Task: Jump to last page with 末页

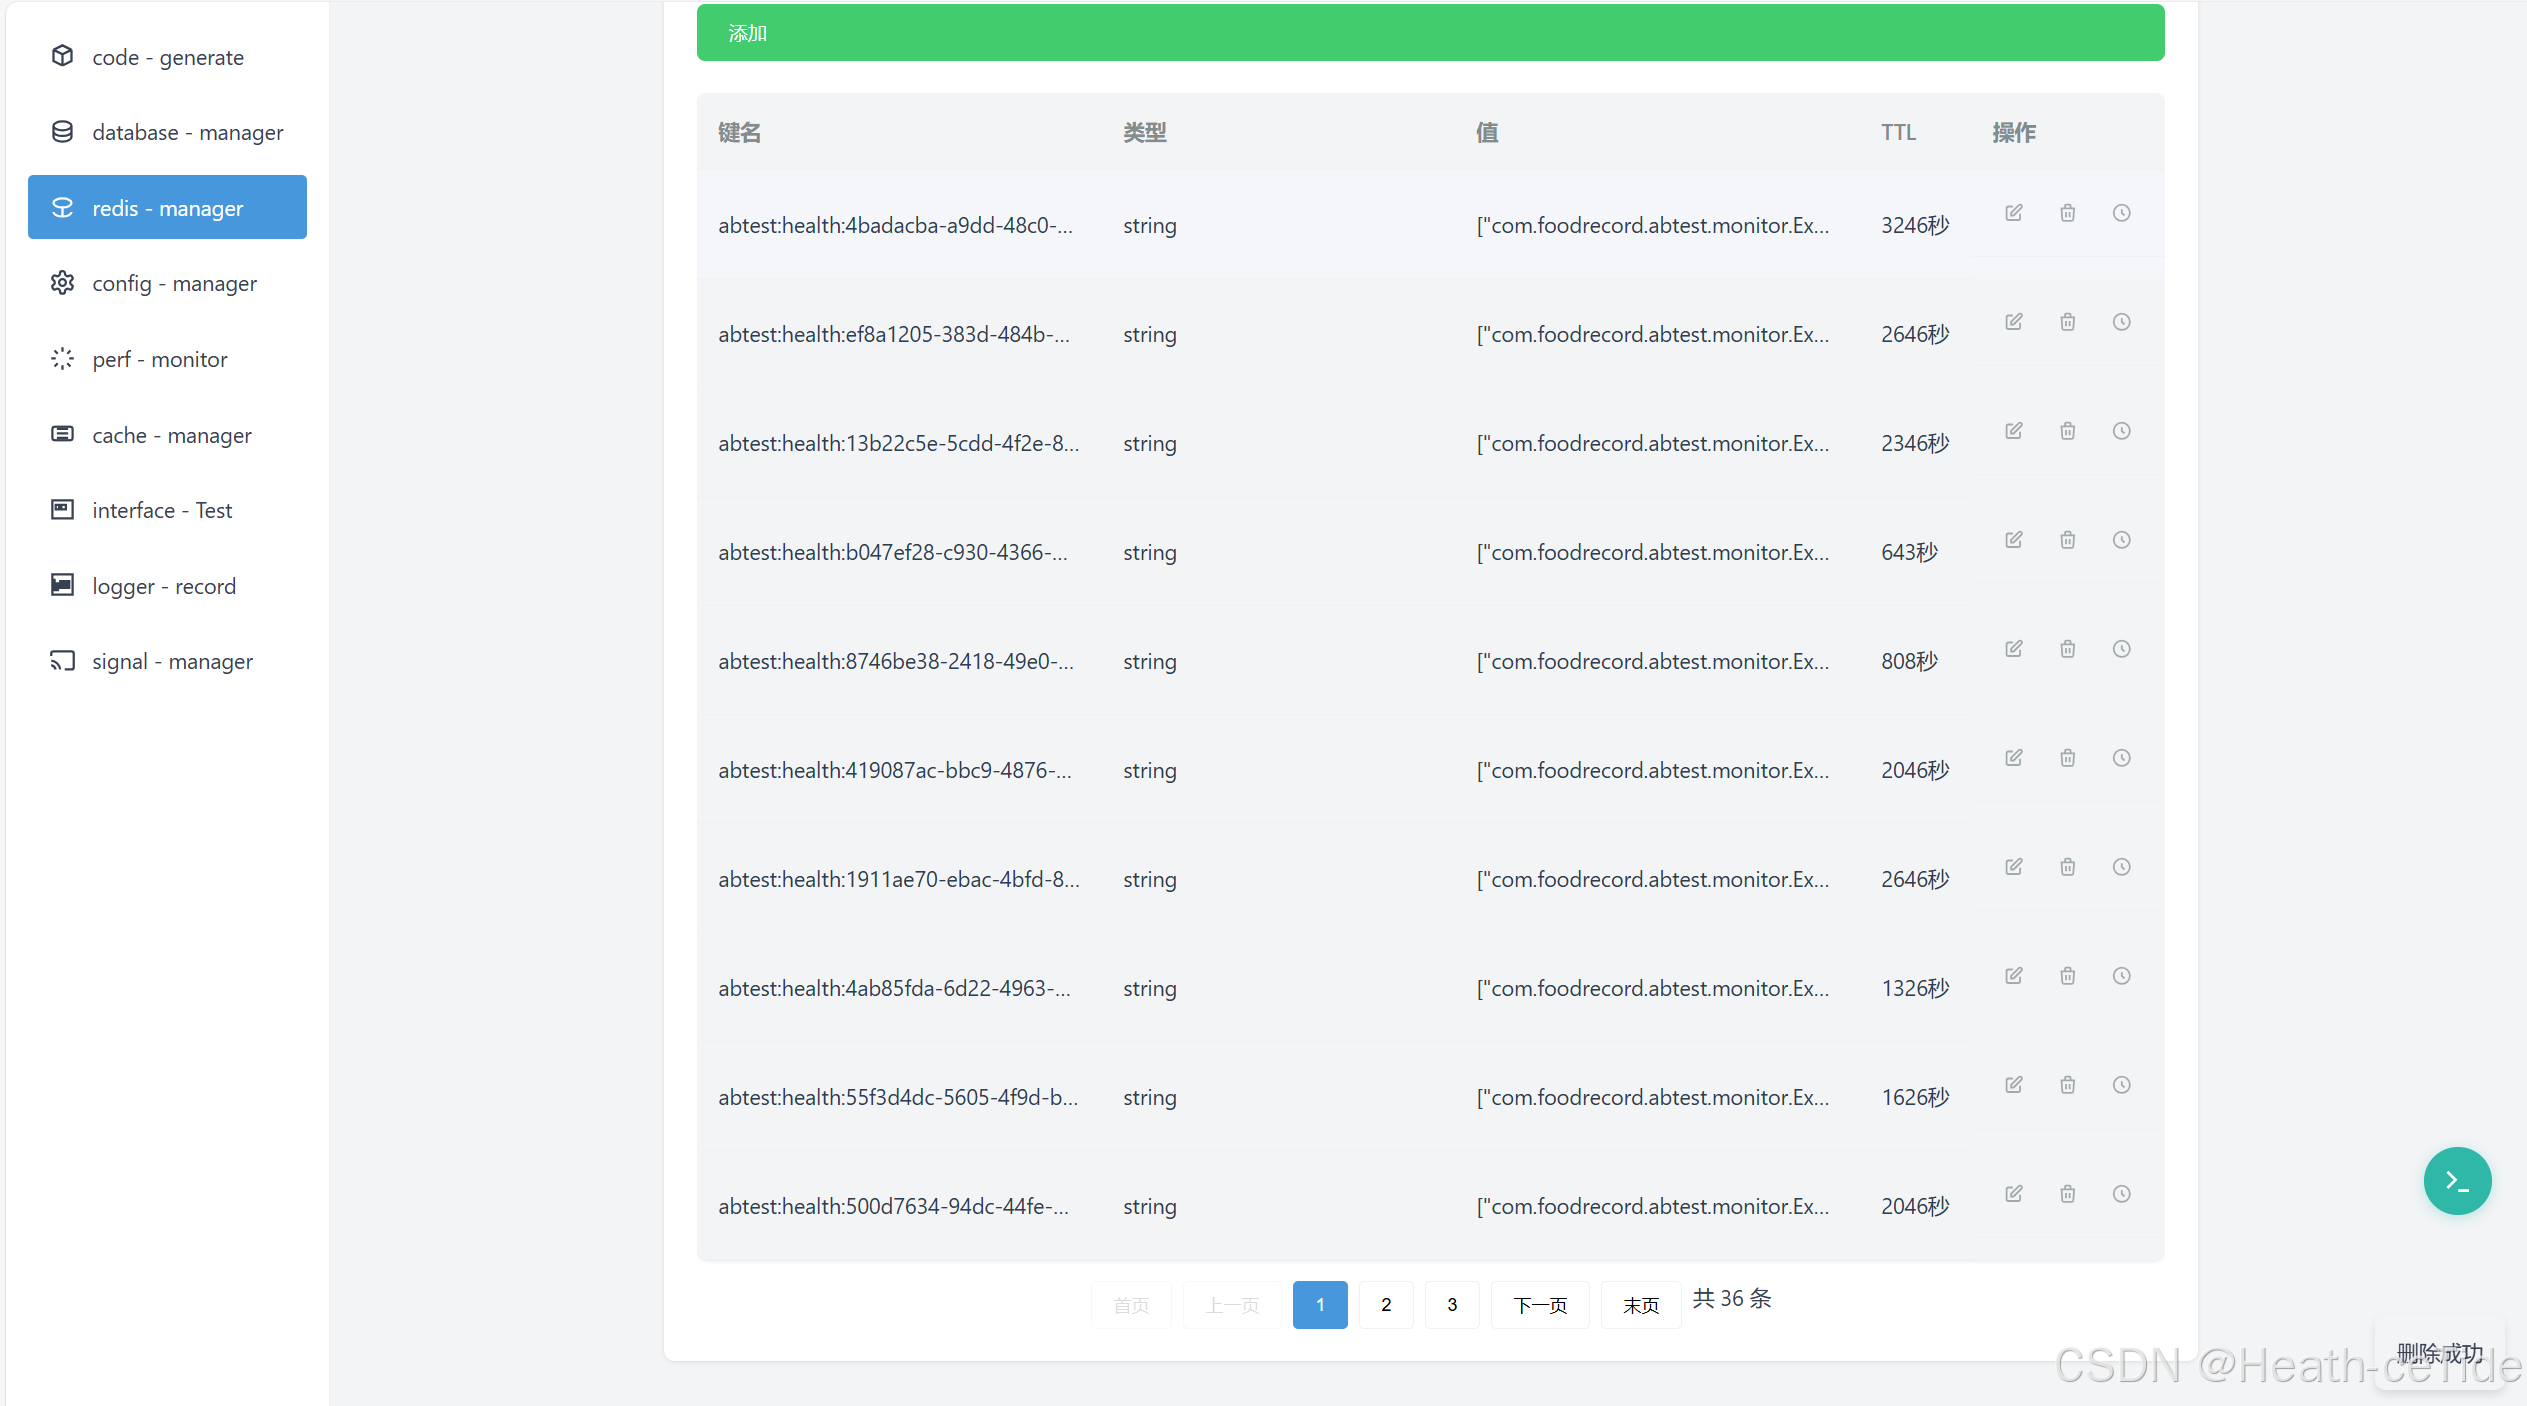Action: coord(1640,1305)
